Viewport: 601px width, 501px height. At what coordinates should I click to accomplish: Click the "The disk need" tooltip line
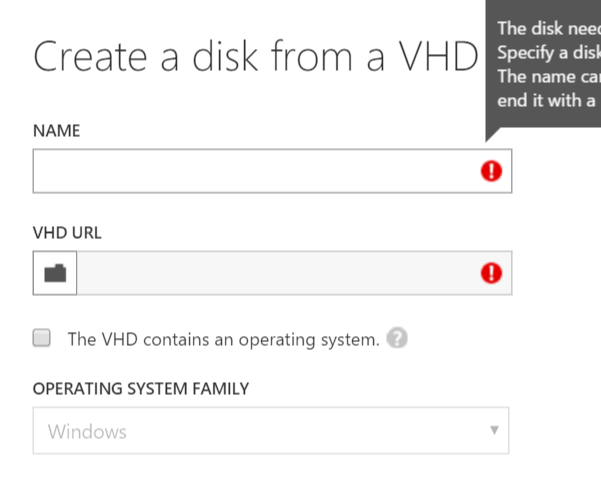pyautogui.click(x=548, y=28)
